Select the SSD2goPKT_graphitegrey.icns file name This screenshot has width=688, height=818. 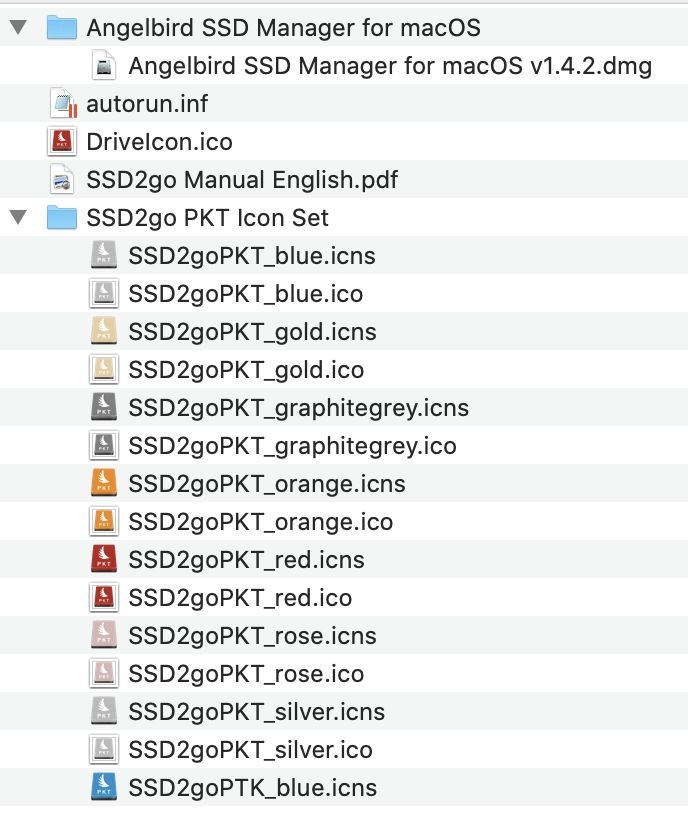[298, 408]
